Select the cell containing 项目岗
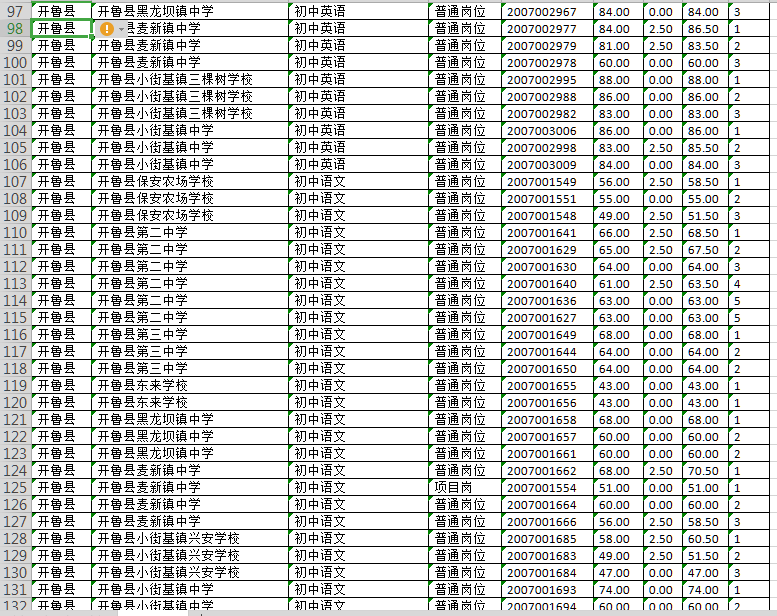Viewport: 777px width, 616px height. tap(464, 487)
